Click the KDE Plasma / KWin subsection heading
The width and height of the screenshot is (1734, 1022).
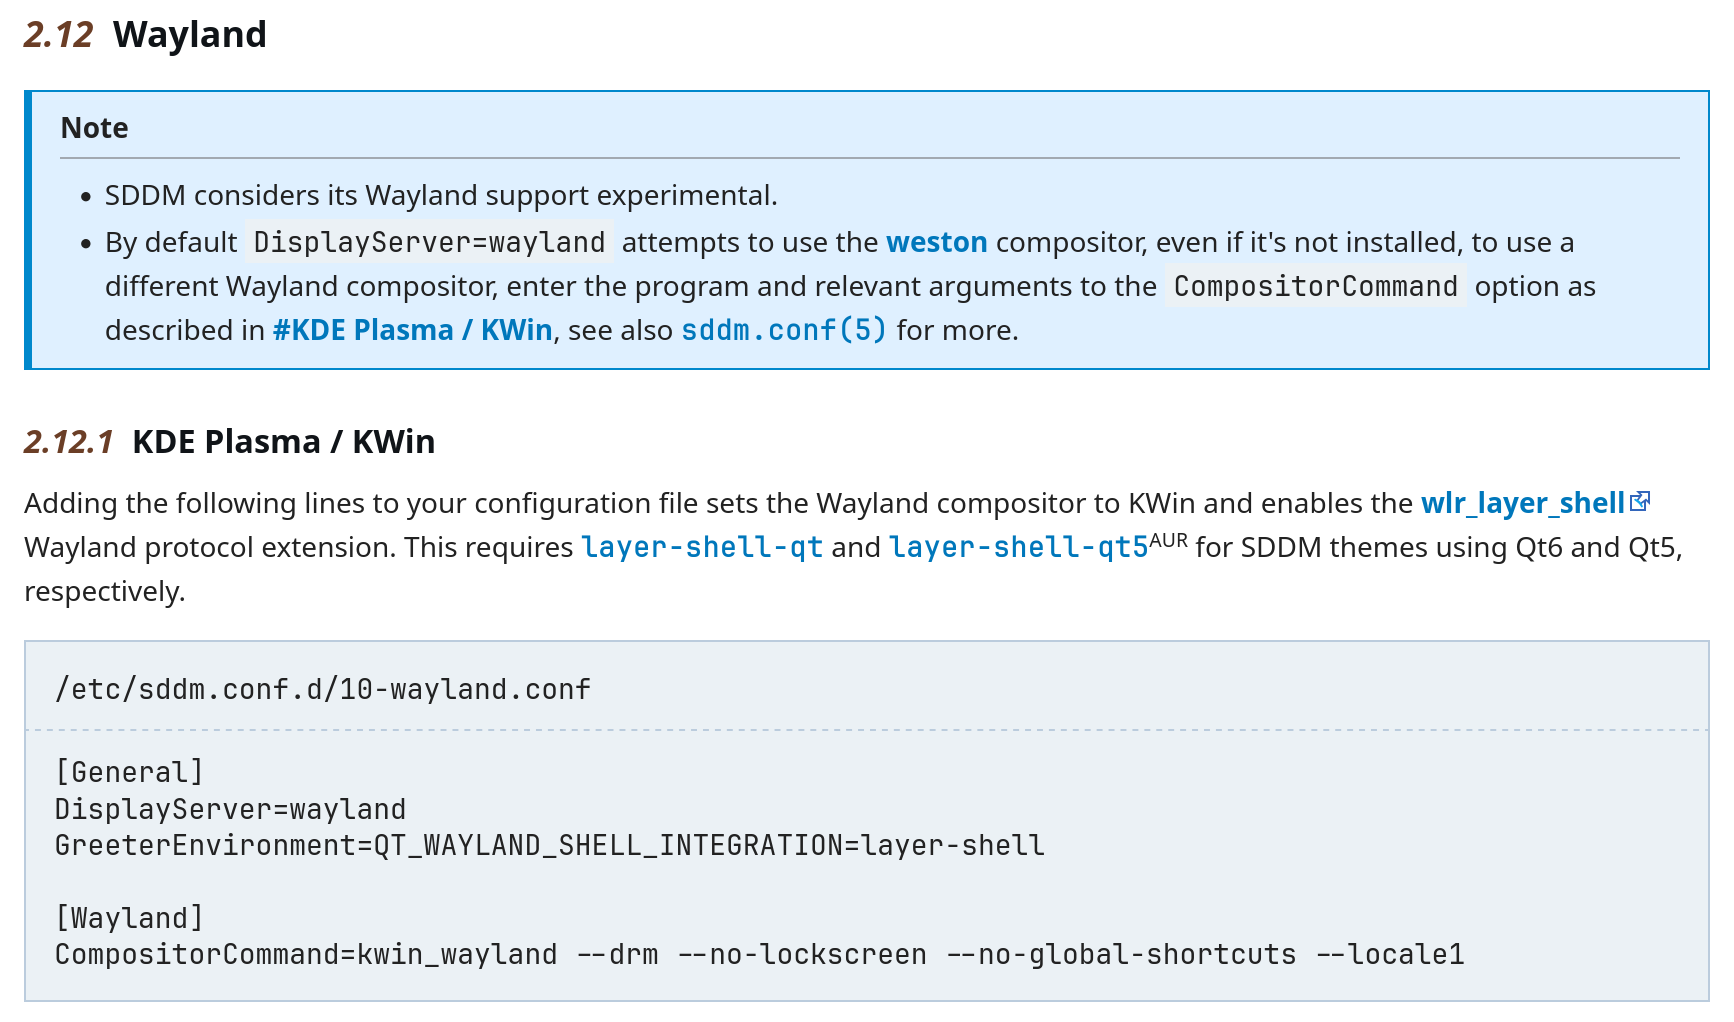point(284,442)
